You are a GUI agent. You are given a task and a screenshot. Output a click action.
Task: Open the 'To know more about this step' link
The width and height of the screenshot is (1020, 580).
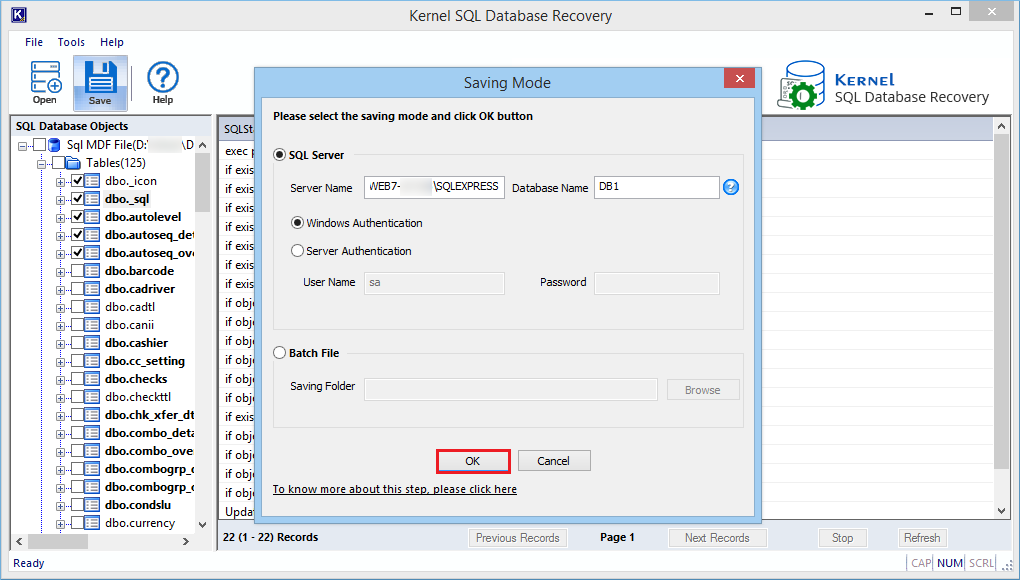tap(395, 489)
